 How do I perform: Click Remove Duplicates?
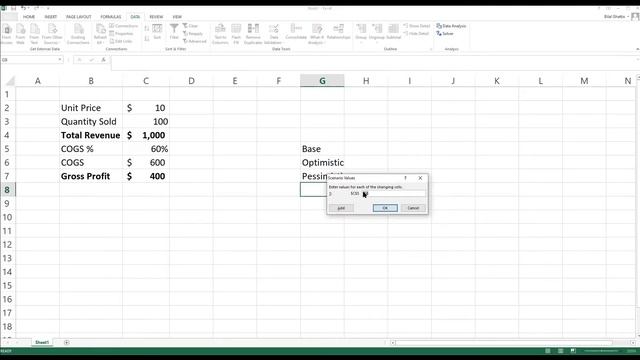point(253,34)
